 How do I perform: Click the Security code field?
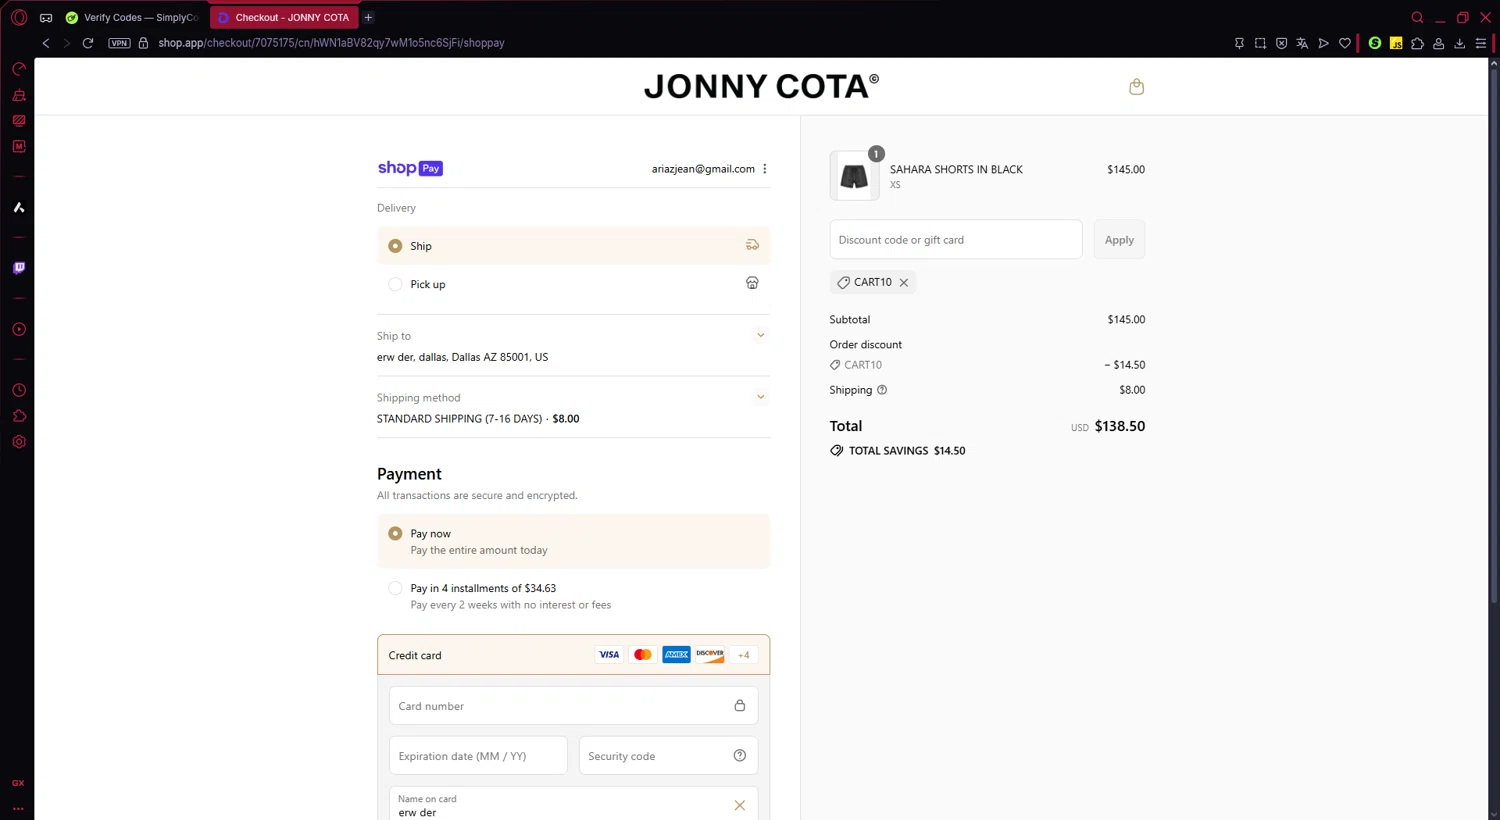(x=668, y=756)
